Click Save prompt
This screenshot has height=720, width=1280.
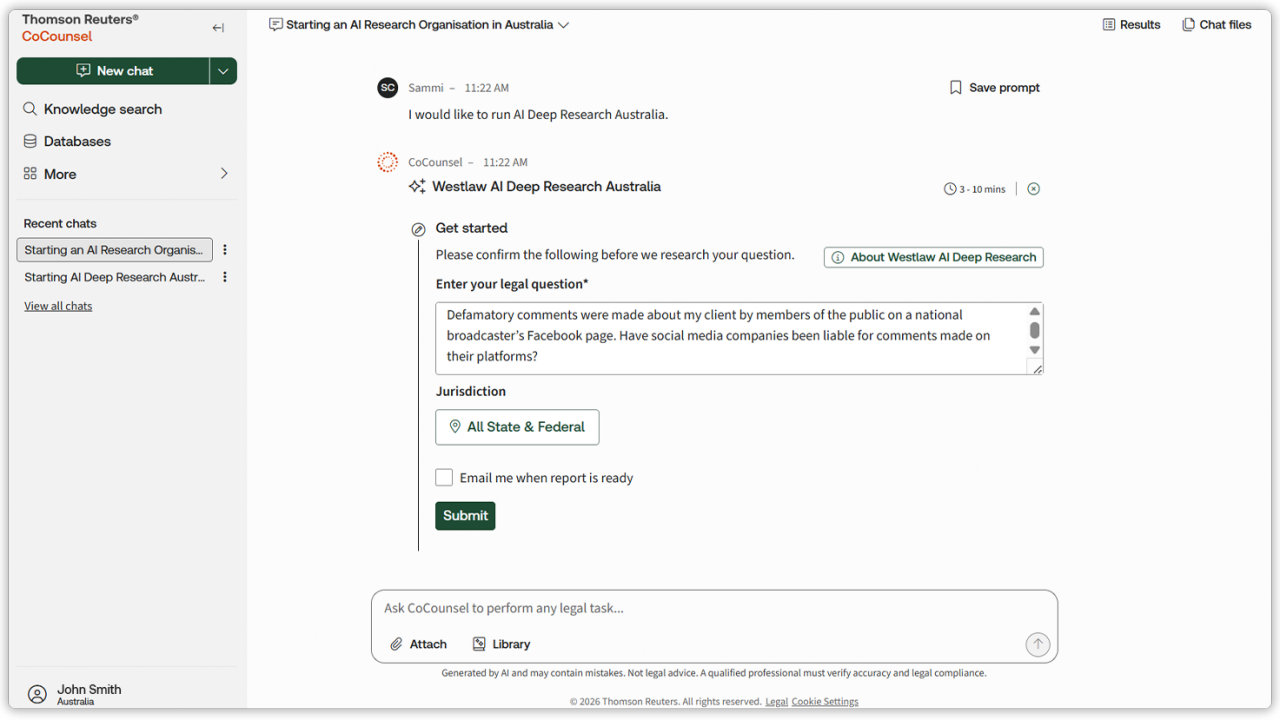(x=994, y=88)
